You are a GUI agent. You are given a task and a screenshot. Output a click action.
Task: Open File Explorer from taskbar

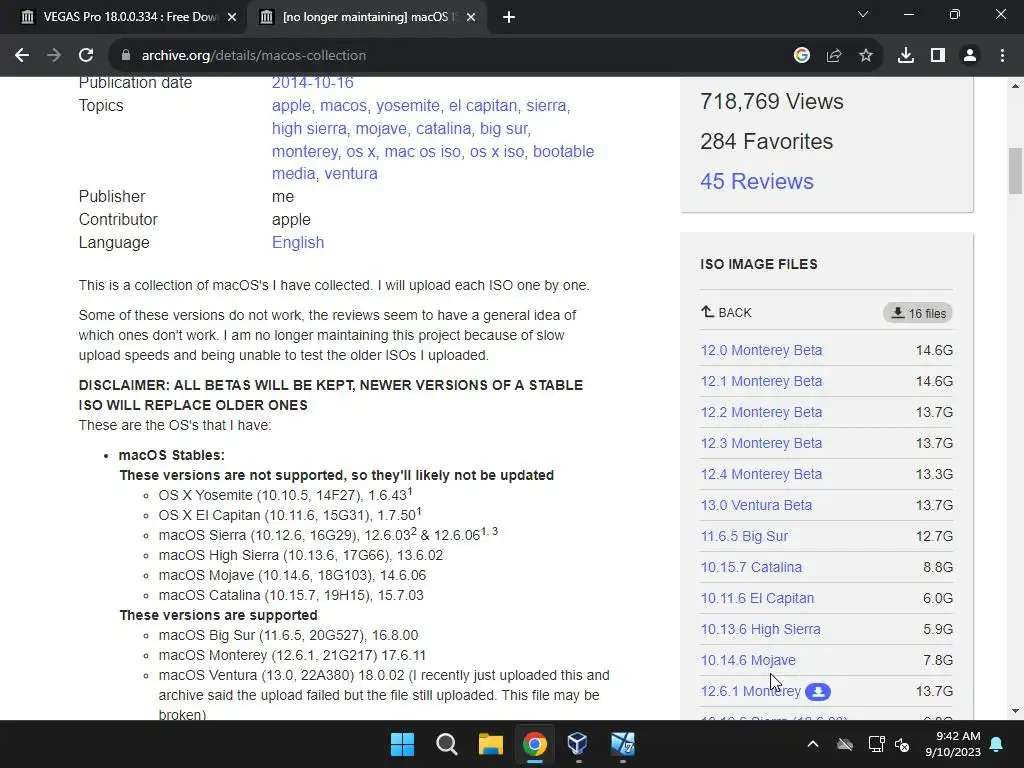tap(490, 744)
